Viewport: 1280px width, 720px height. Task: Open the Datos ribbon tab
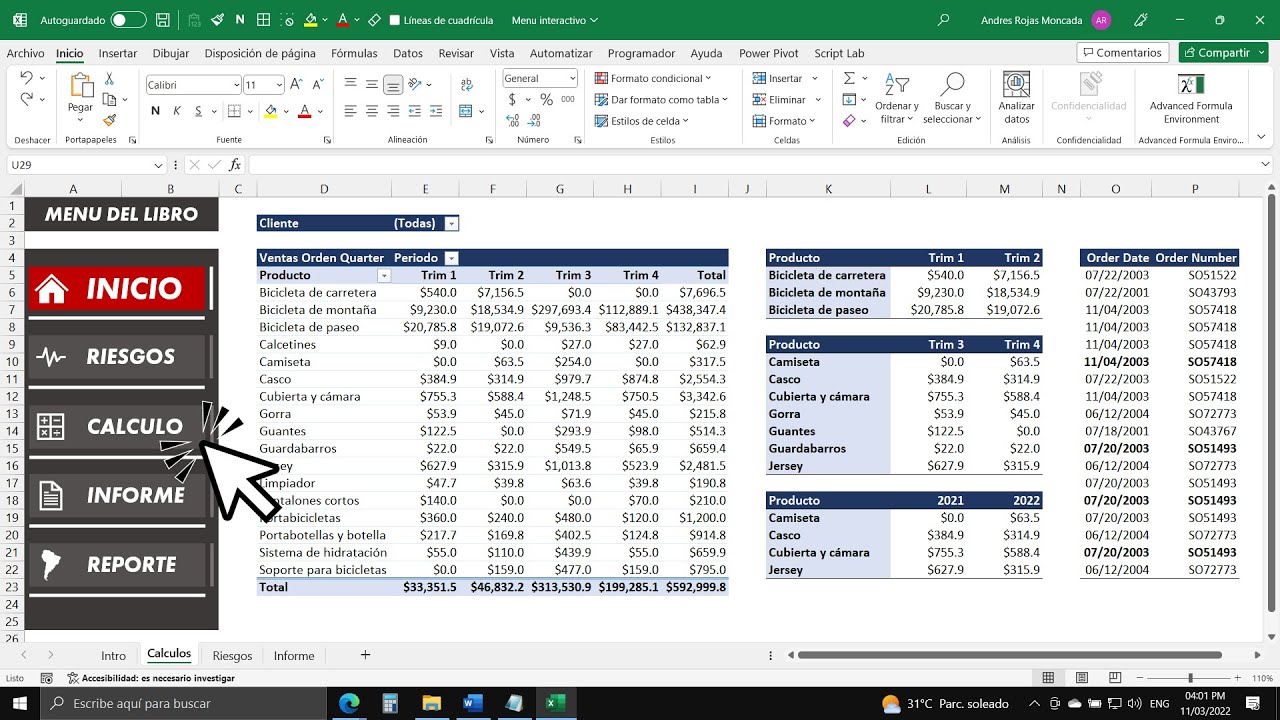click(x=408, y=53)
